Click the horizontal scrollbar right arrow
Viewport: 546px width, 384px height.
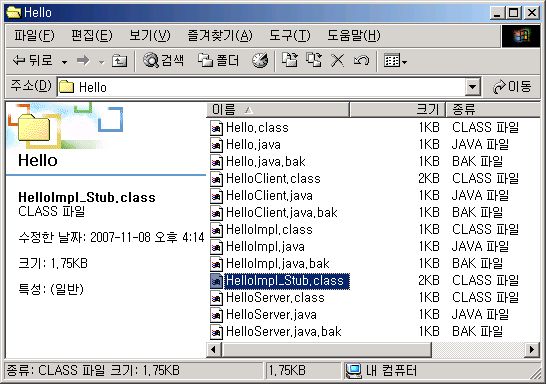[x=532, y=350]
